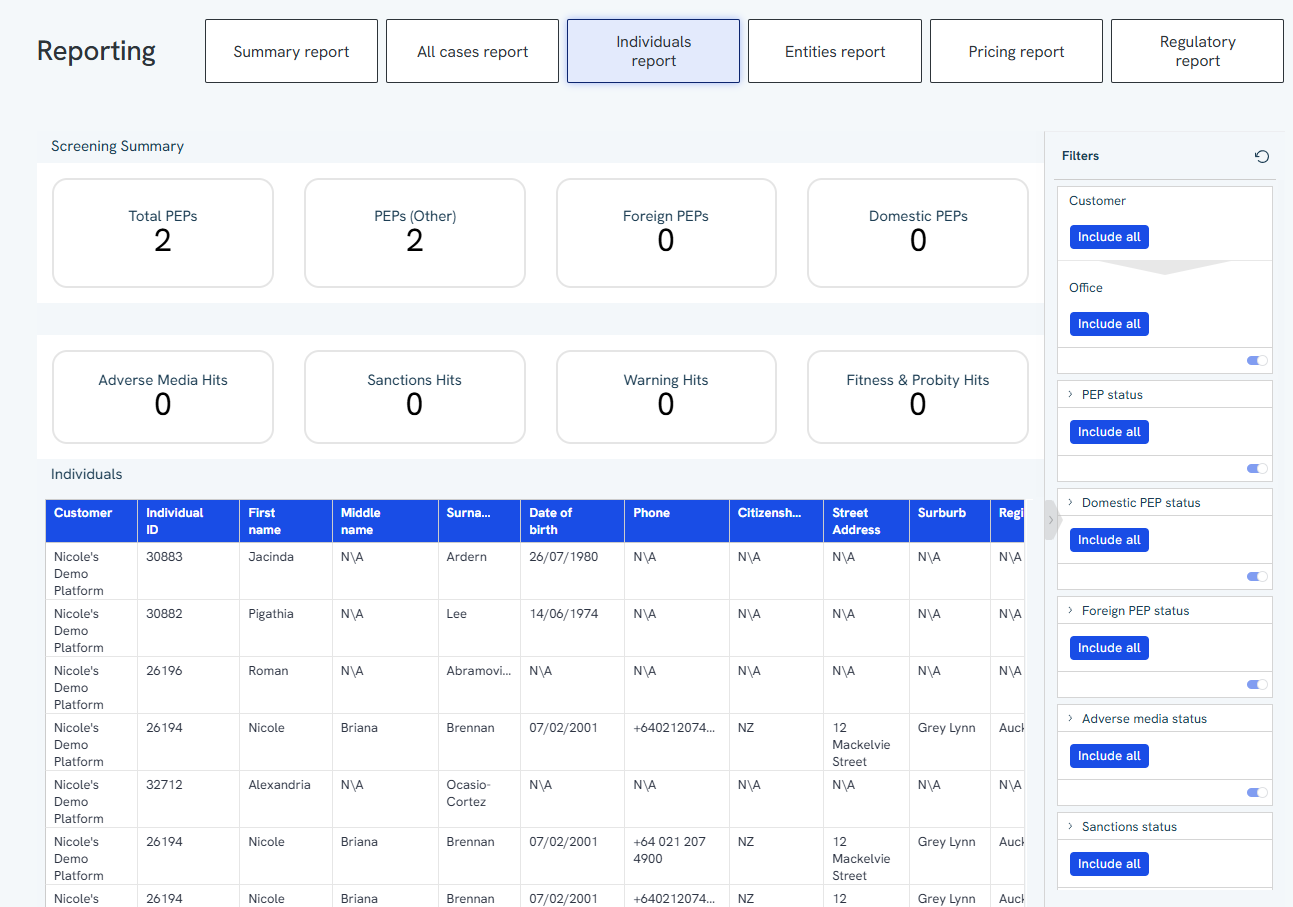1293x907 pixels.
Task: Toggle the switch in the Adverse media status filter
Action: click(x=1257, y=793)
